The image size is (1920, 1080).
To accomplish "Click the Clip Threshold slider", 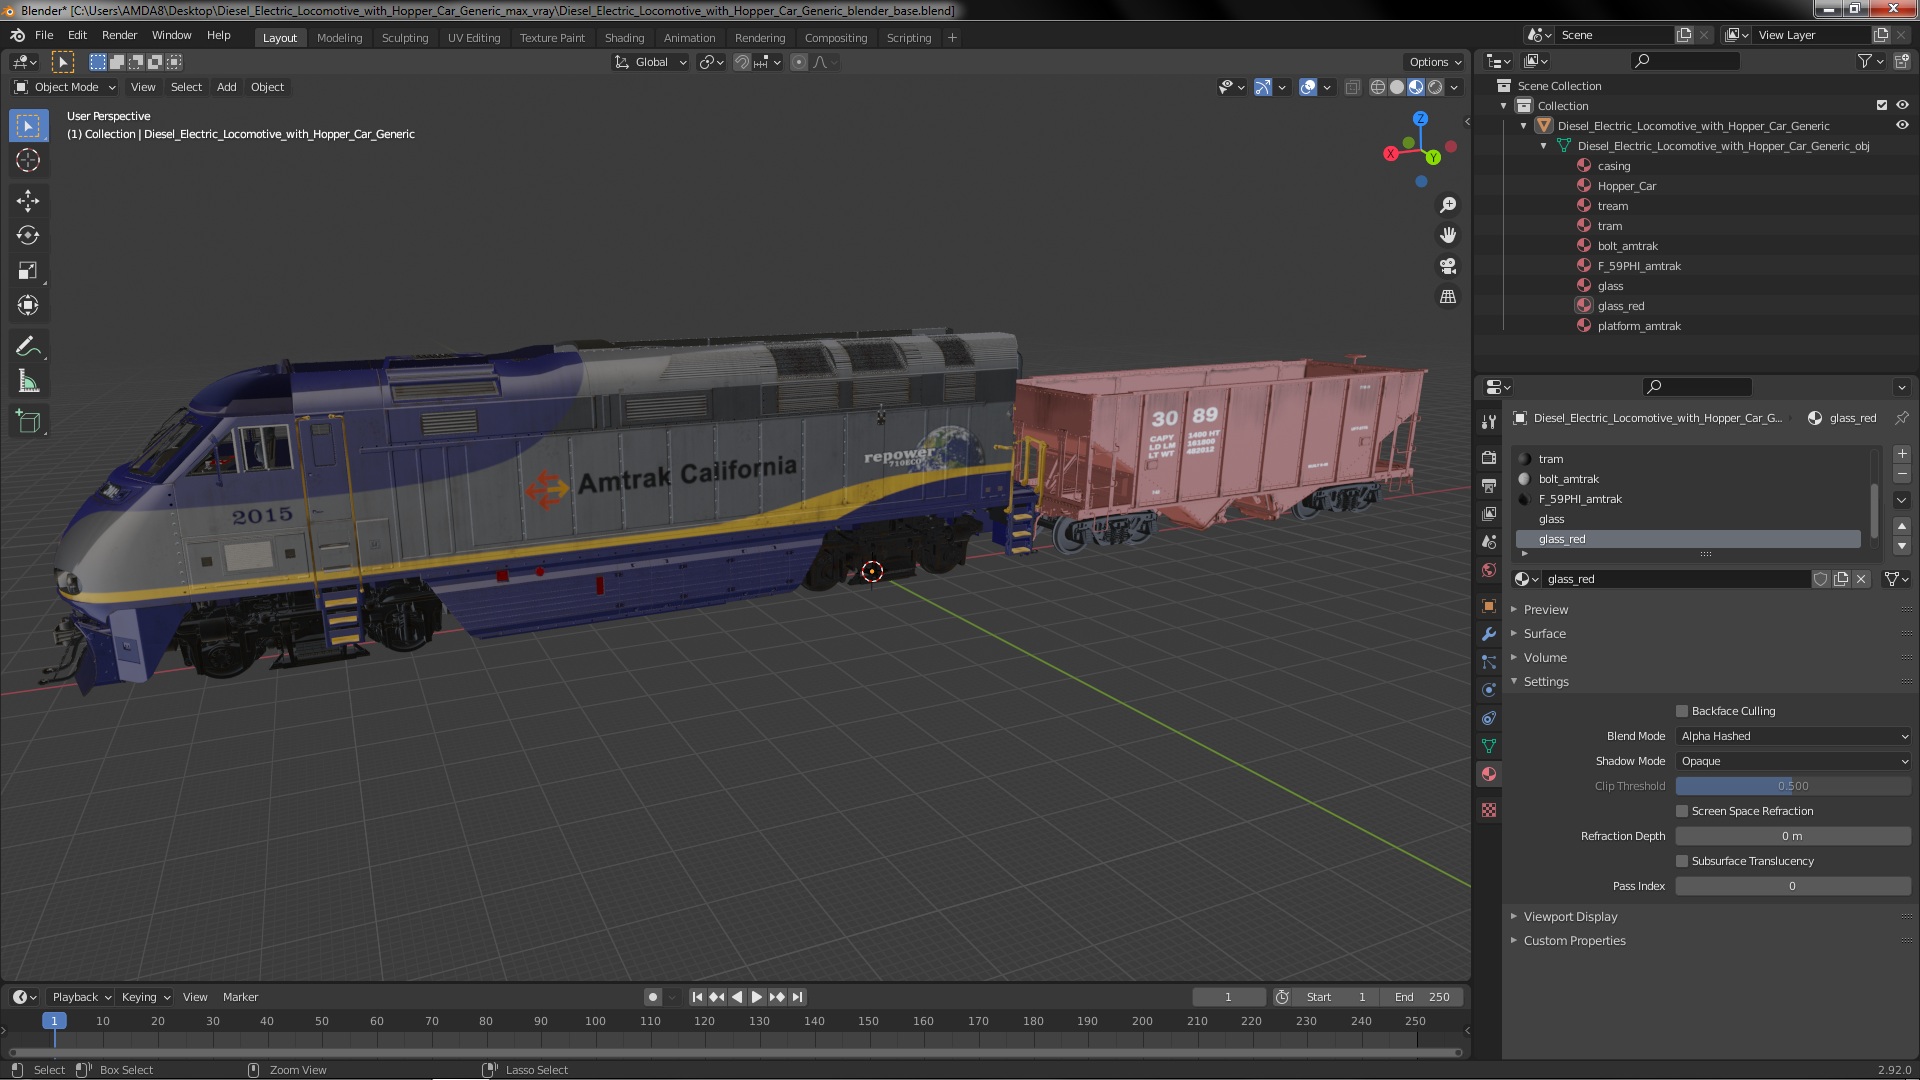I will [1794, 786].
